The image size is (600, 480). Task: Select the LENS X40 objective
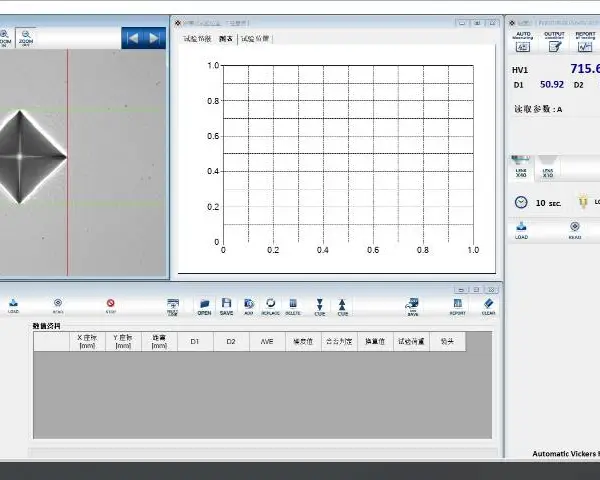coord(521,167)
